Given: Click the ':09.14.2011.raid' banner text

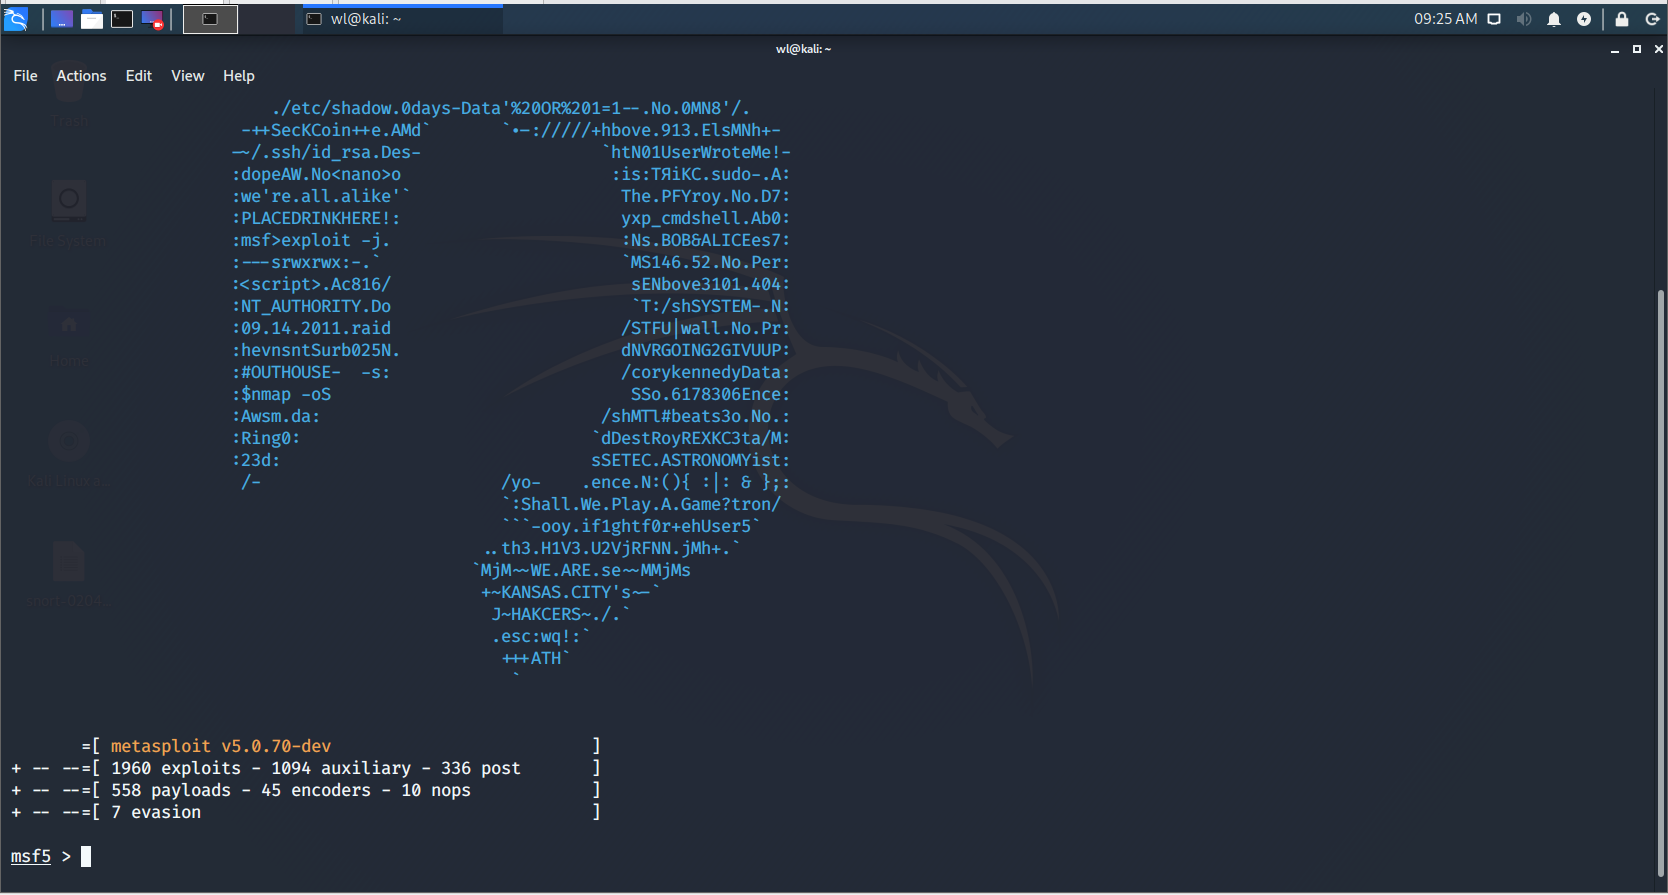Looking at the screenshot, I should pyautogui.click(x=311, y=328).
